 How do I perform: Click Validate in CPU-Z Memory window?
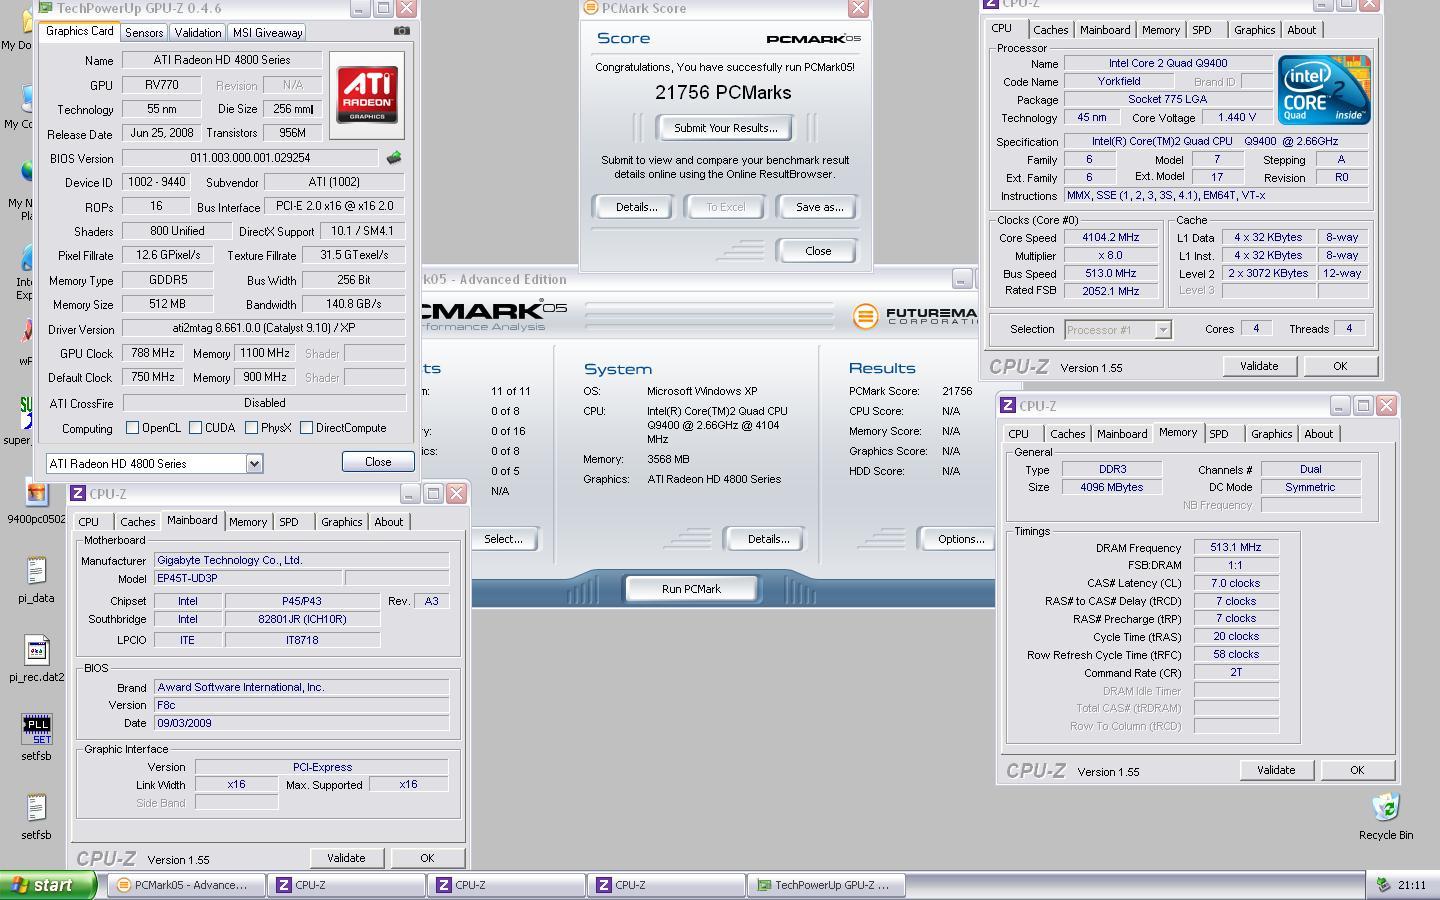click(x=1275, y=770)
